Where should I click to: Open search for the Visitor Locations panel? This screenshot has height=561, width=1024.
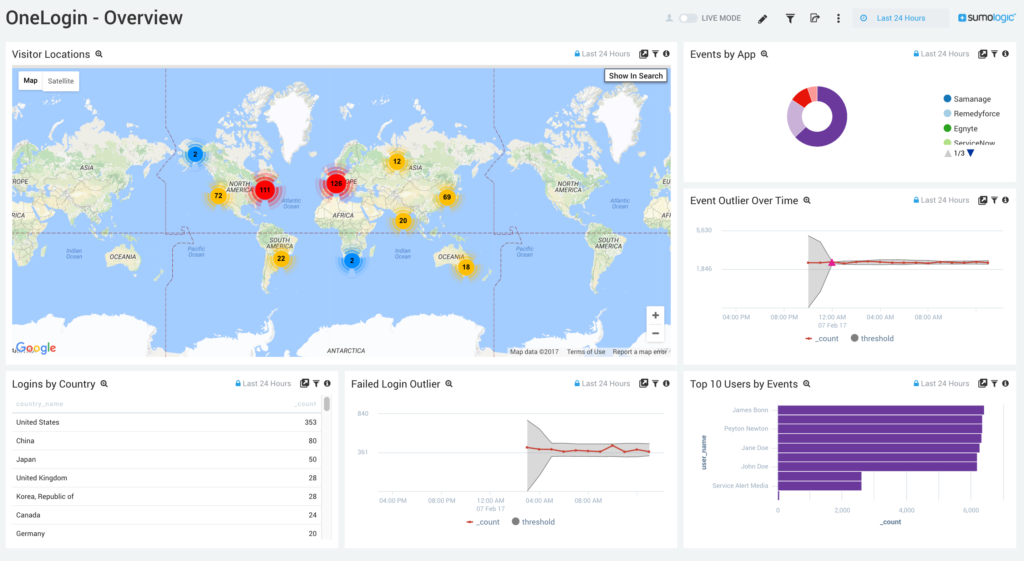[99, 54]
